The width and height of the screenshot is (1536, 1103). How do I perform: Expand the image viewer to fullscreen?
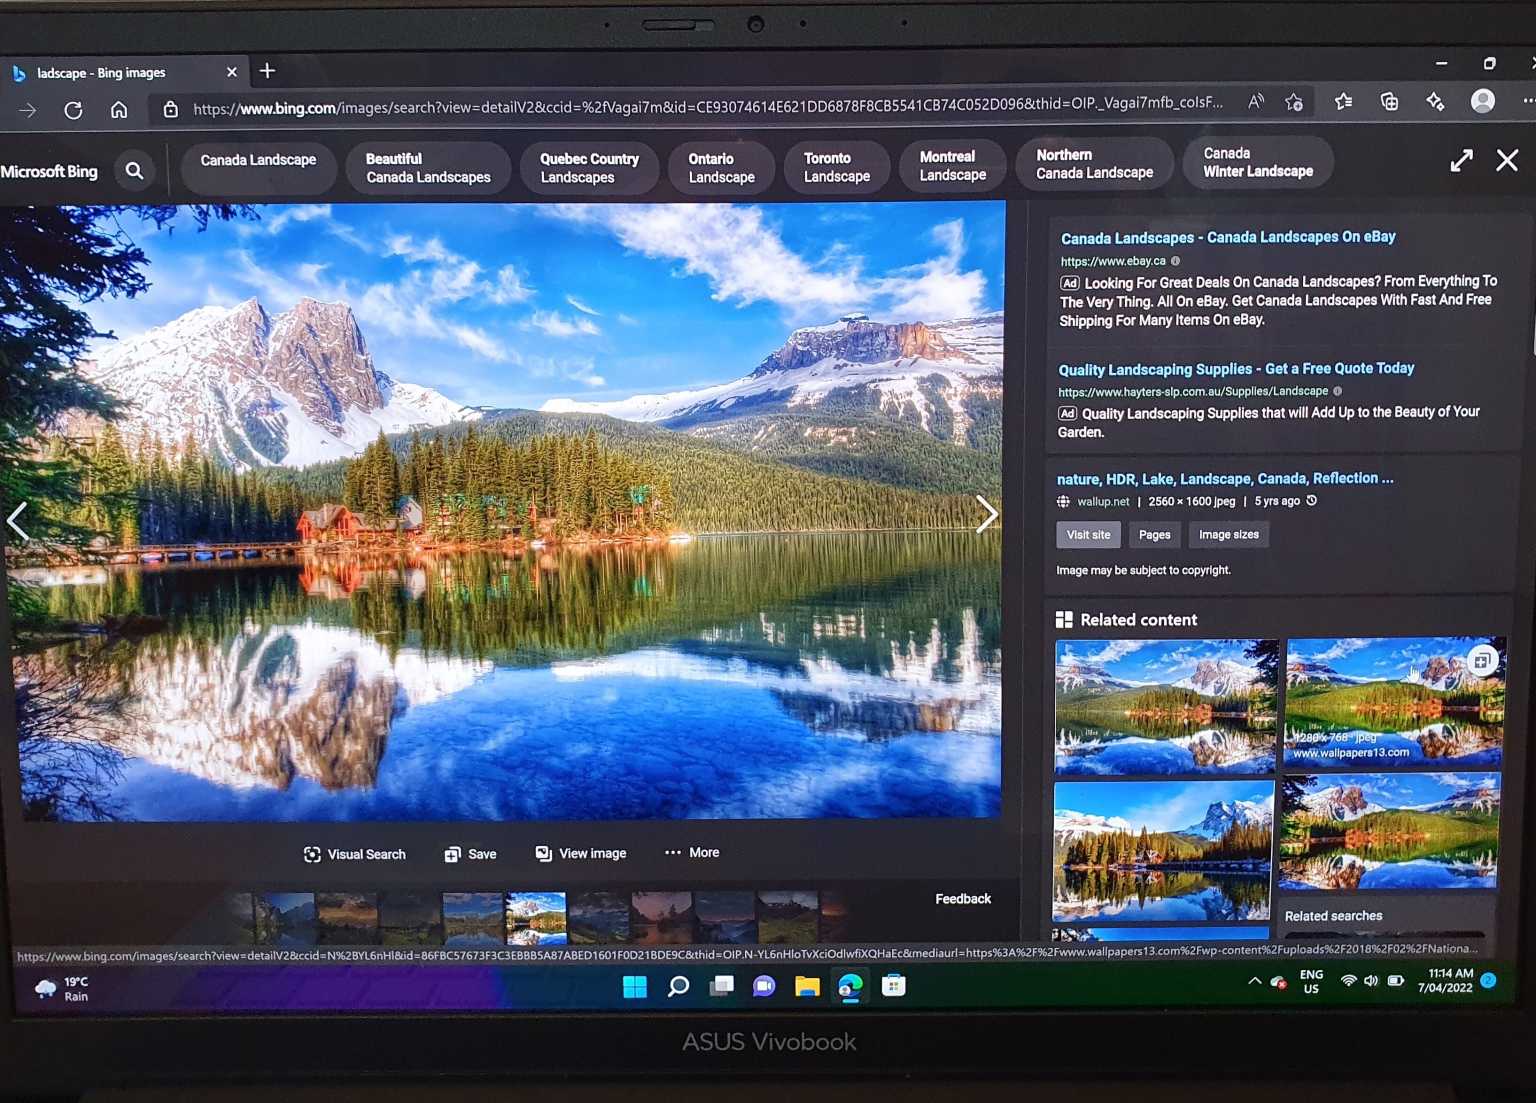(1461, 160)
